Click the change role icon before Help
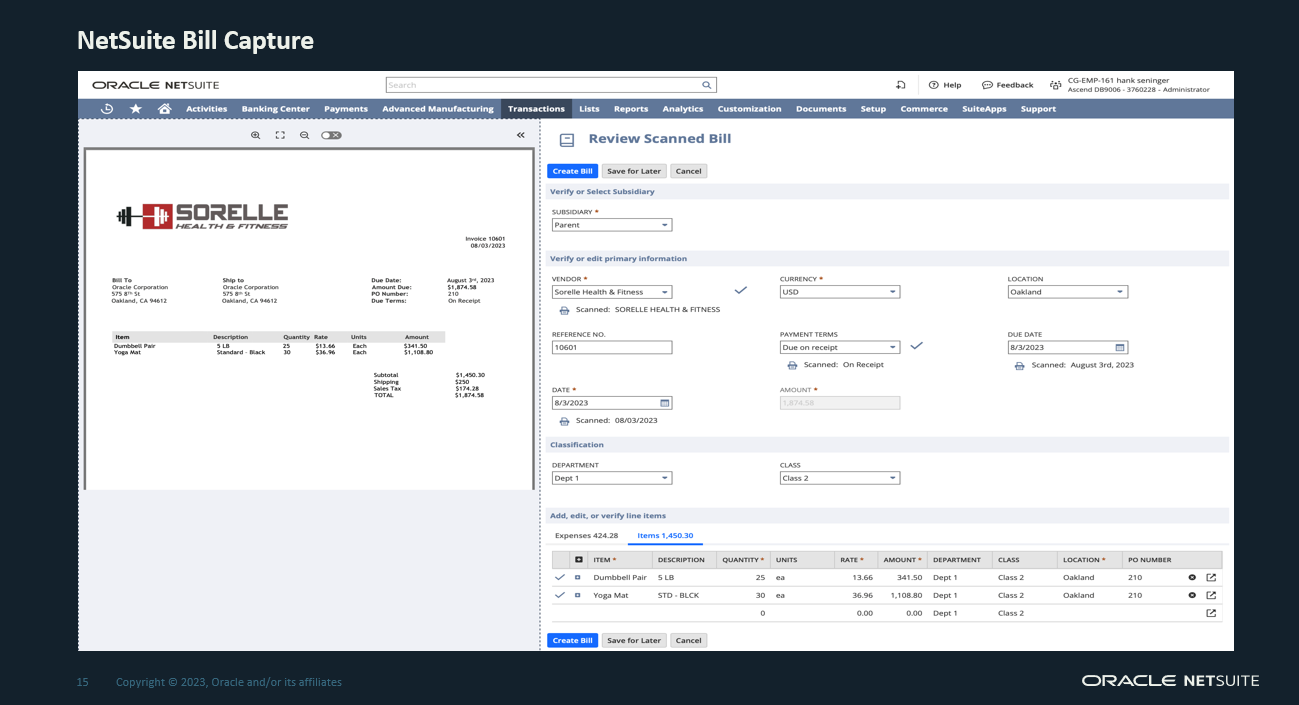 pyautogui.click(x=900, y=85)
